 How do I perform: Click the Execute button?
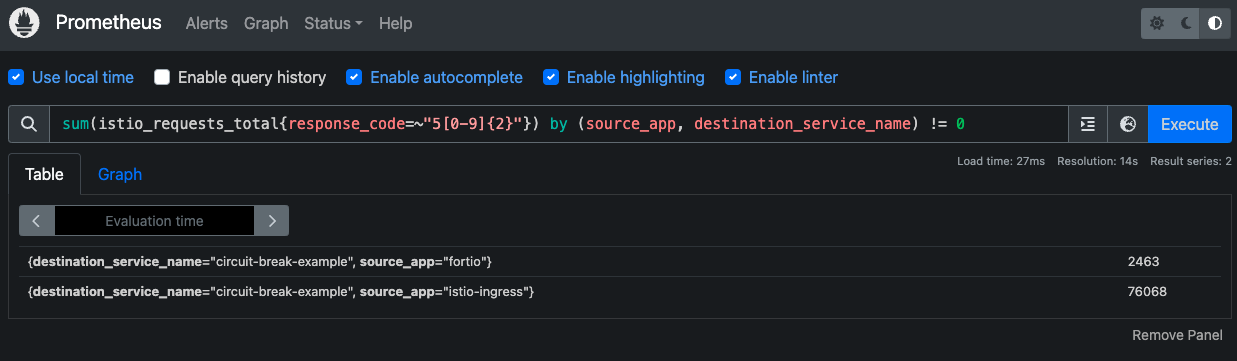pyautogui.click(x=1189, y=124)
